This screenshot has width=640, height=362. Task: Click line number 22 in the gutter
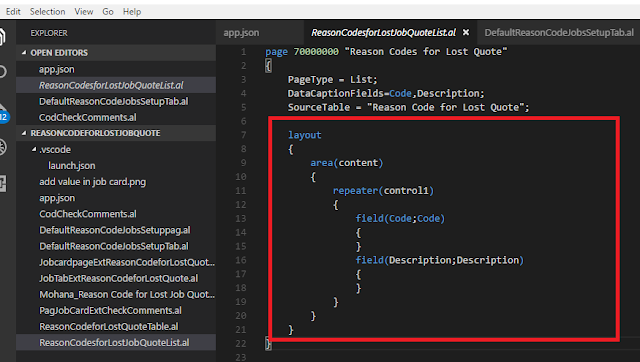(241, 344)
